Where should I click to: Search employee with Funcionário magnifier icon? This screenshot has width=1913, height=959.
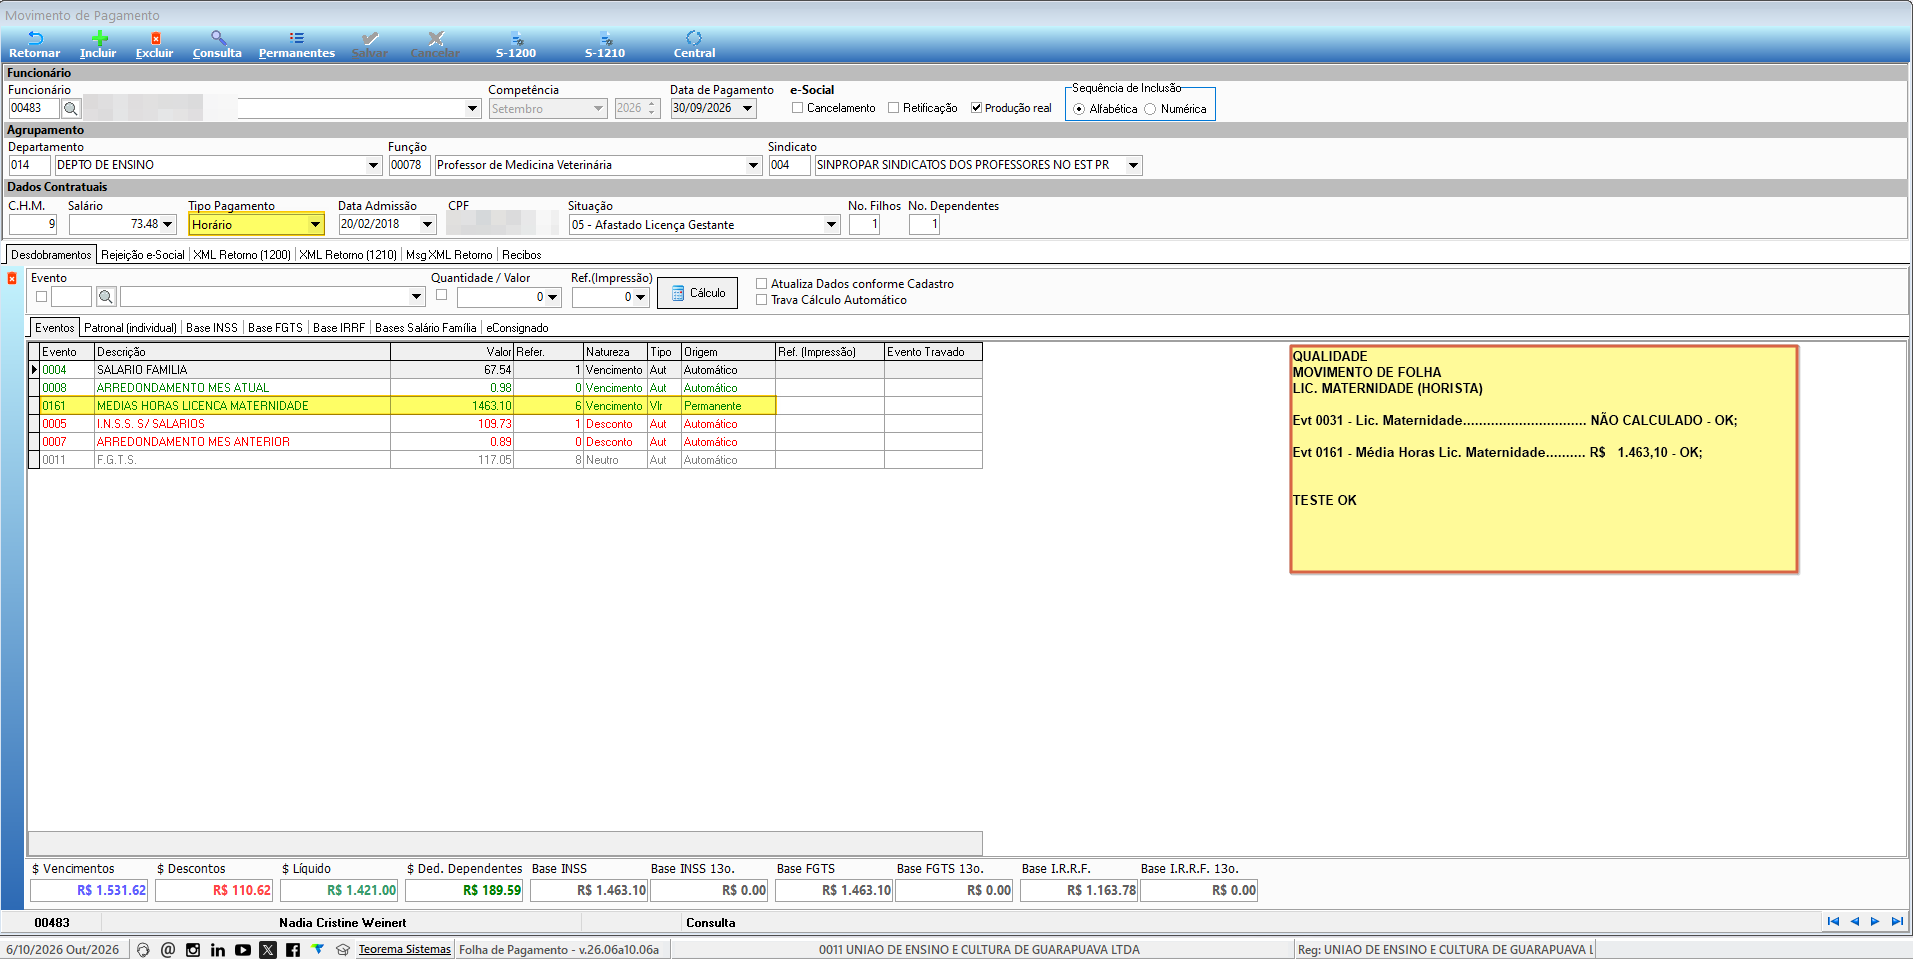pyautogui.click(x=71, y=108)
